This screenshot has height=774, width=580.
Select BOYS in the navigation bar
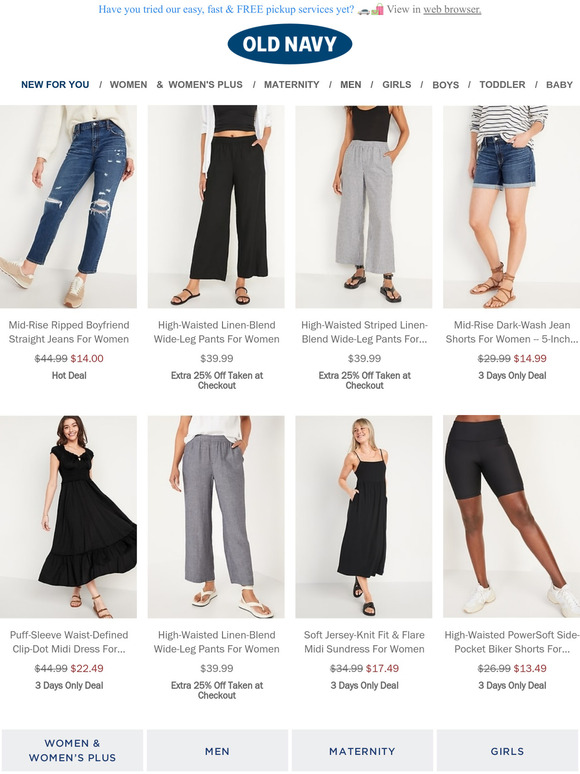point(445,84)
